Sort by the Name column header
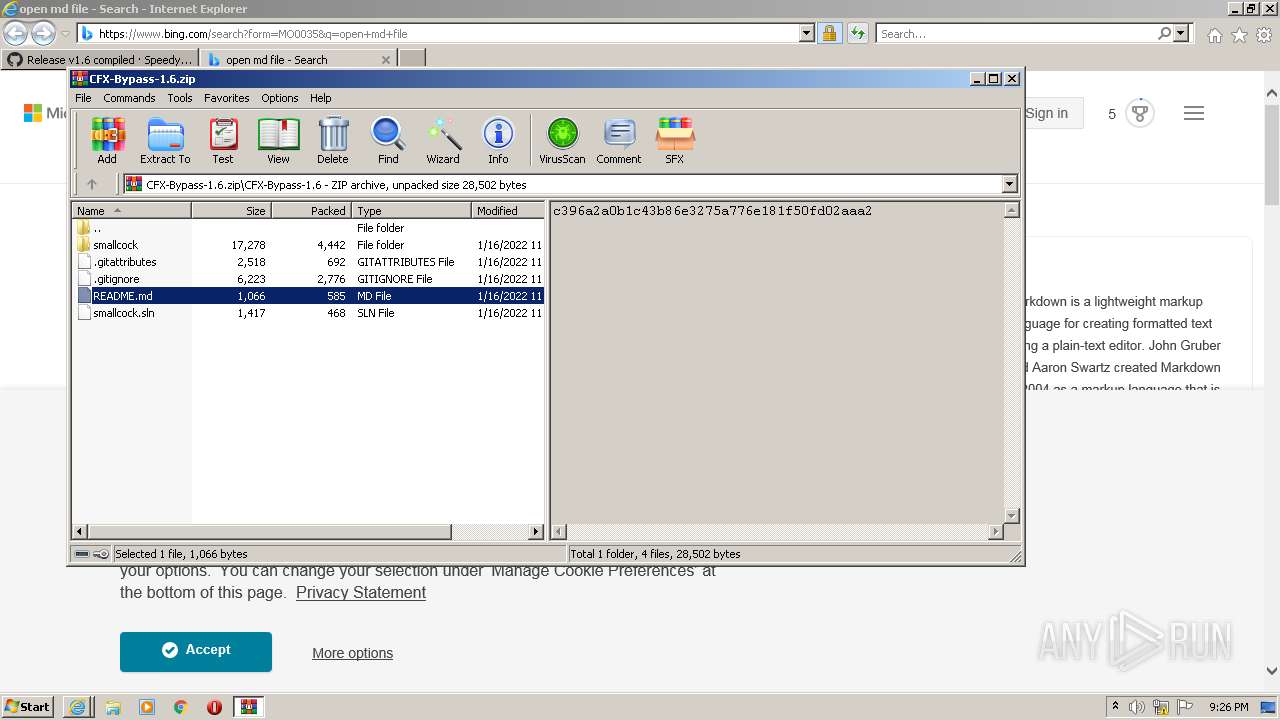The image size is (1280, 720). pos(131,210)
